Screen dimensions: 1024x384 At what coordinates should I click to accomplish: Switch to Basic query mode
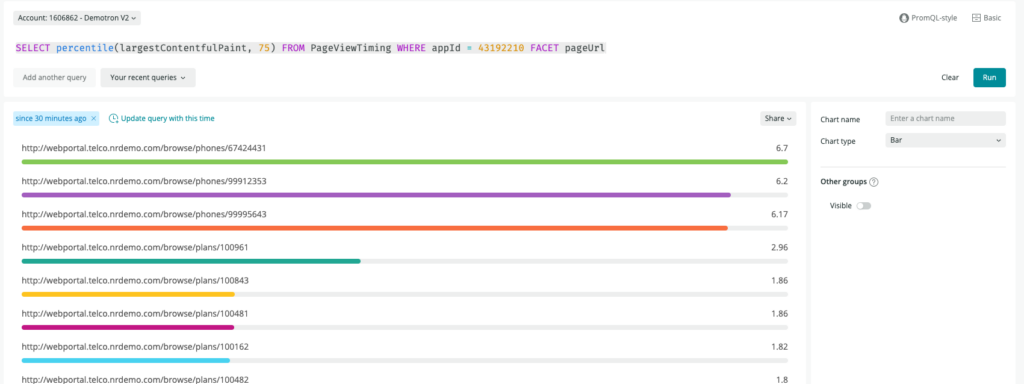coord(987,18)
